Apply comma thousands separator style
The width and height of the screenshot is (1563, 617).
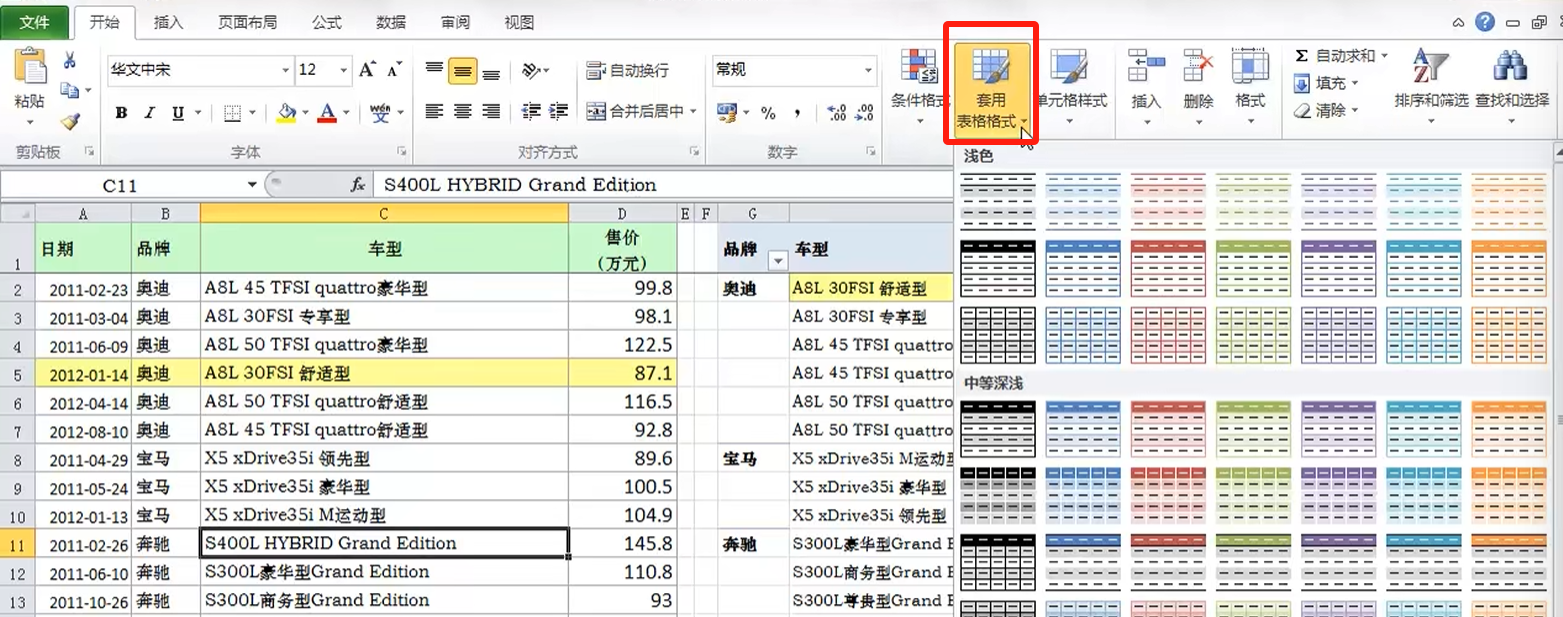click(798, 113)
